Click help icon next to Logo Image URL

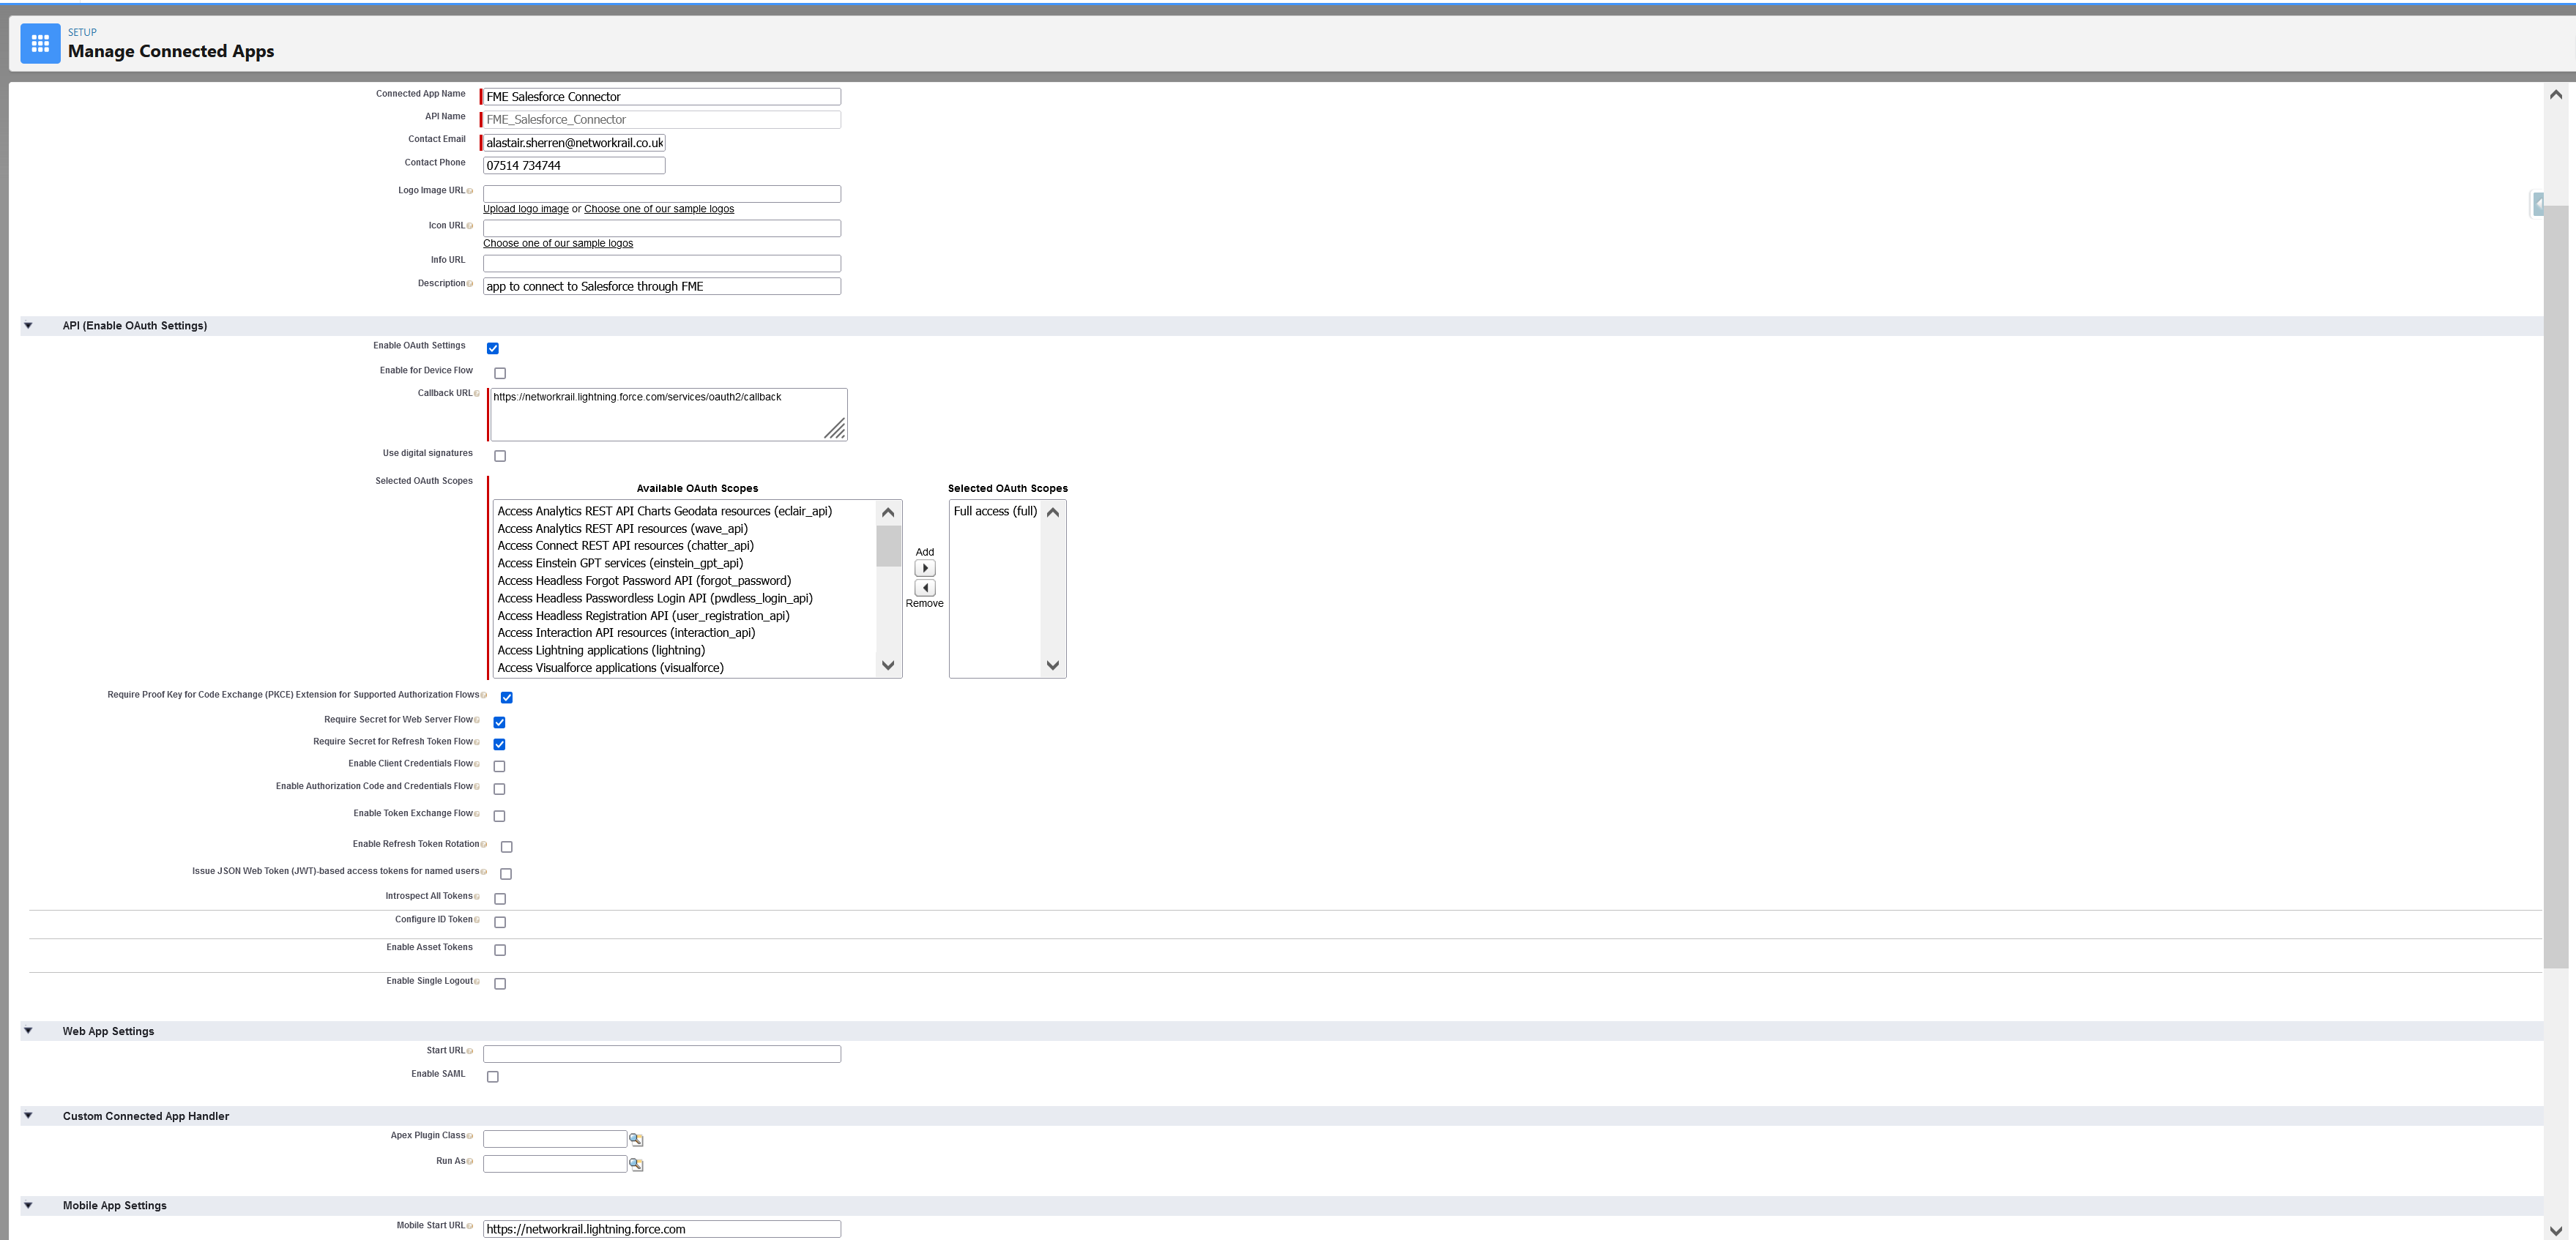pos(470,191)
